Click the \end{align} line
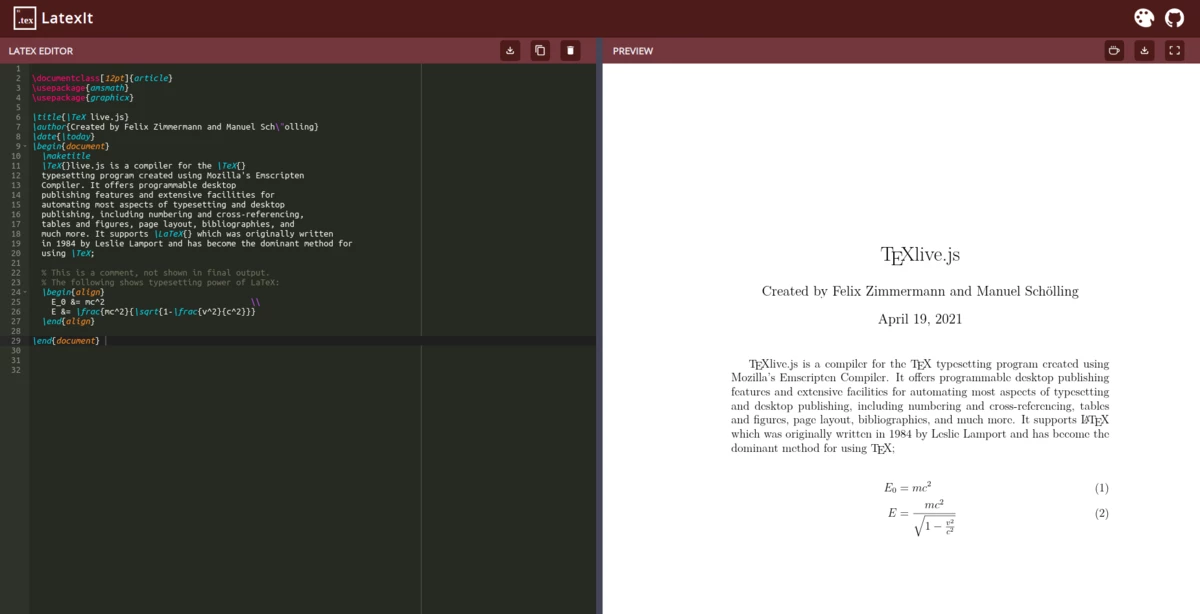The height and width of the screenshot is (614, 1200). pyautogui.click(x=68, y=322)
